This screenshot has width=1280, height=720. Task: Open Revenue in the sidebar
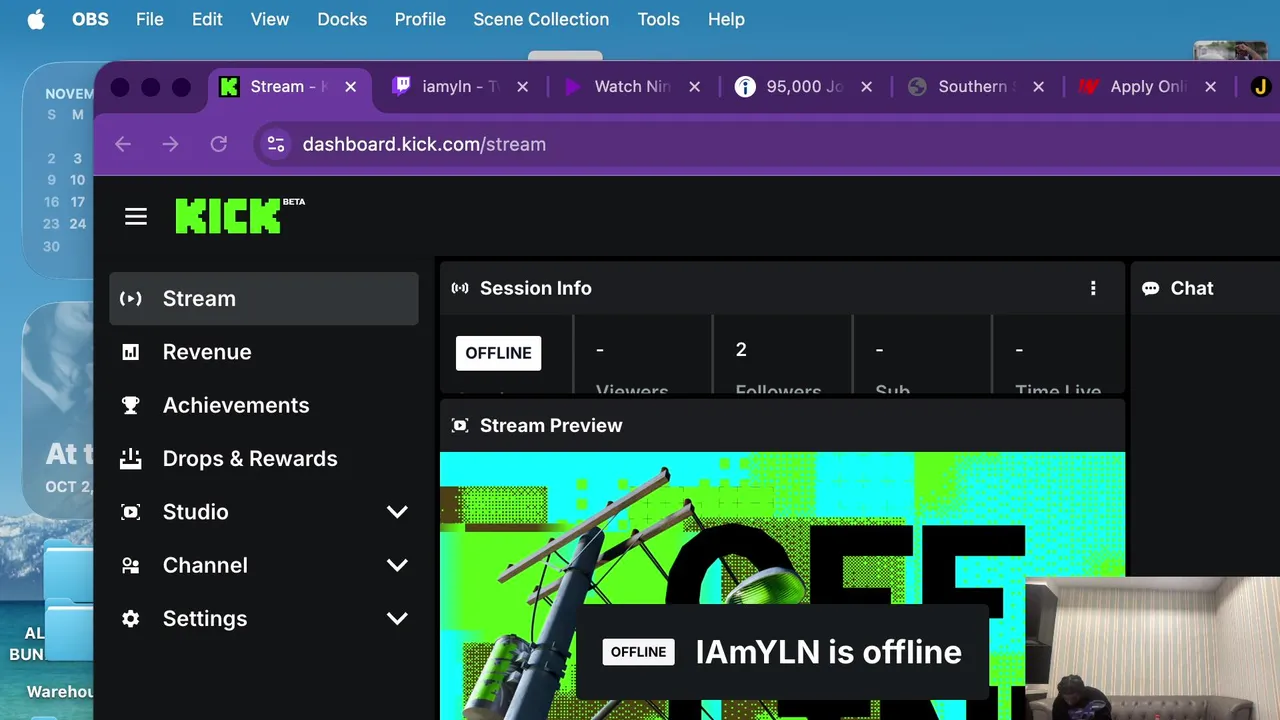(264, 352)
